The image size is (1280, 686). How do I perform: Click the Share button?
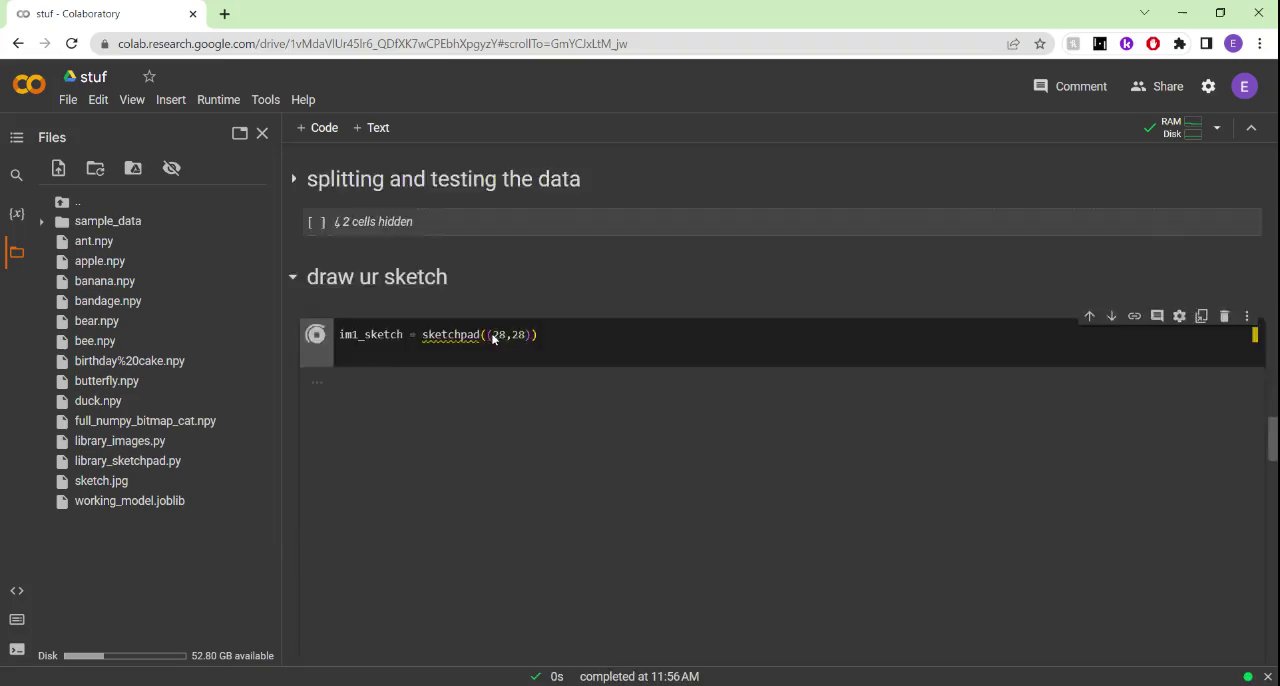pos(1156,86)
